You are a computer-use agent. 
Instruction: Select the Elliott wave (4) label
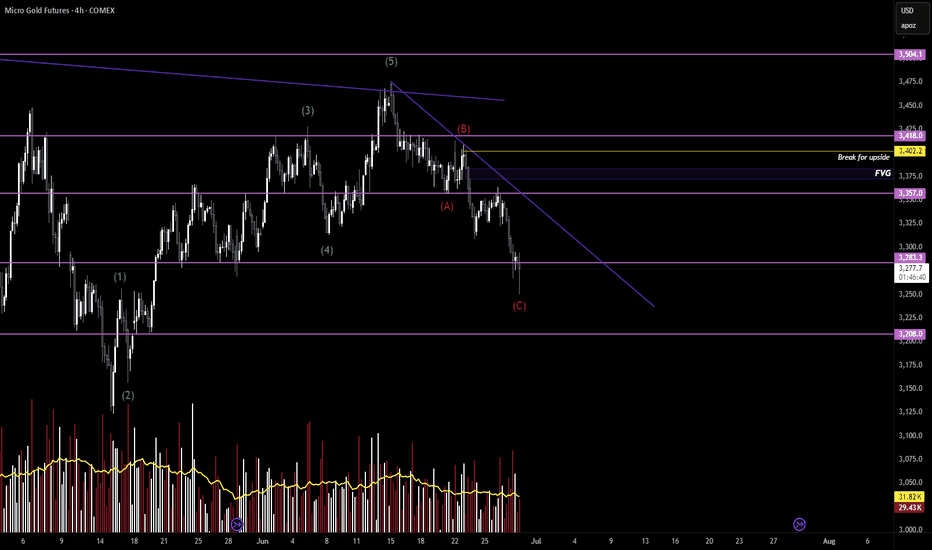coord(327,250)
